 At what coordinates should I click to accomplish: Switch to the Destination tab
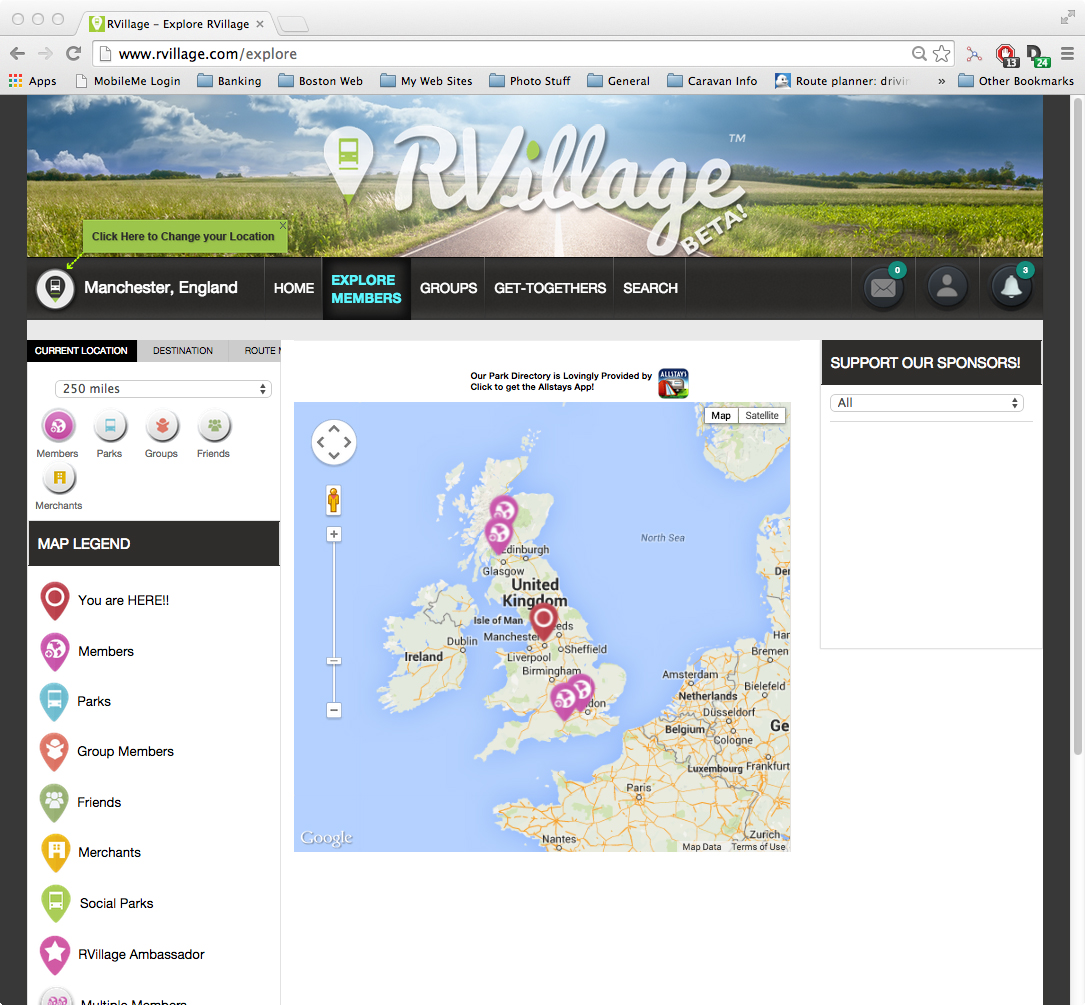pyautogui.click(x=183, y=351)
